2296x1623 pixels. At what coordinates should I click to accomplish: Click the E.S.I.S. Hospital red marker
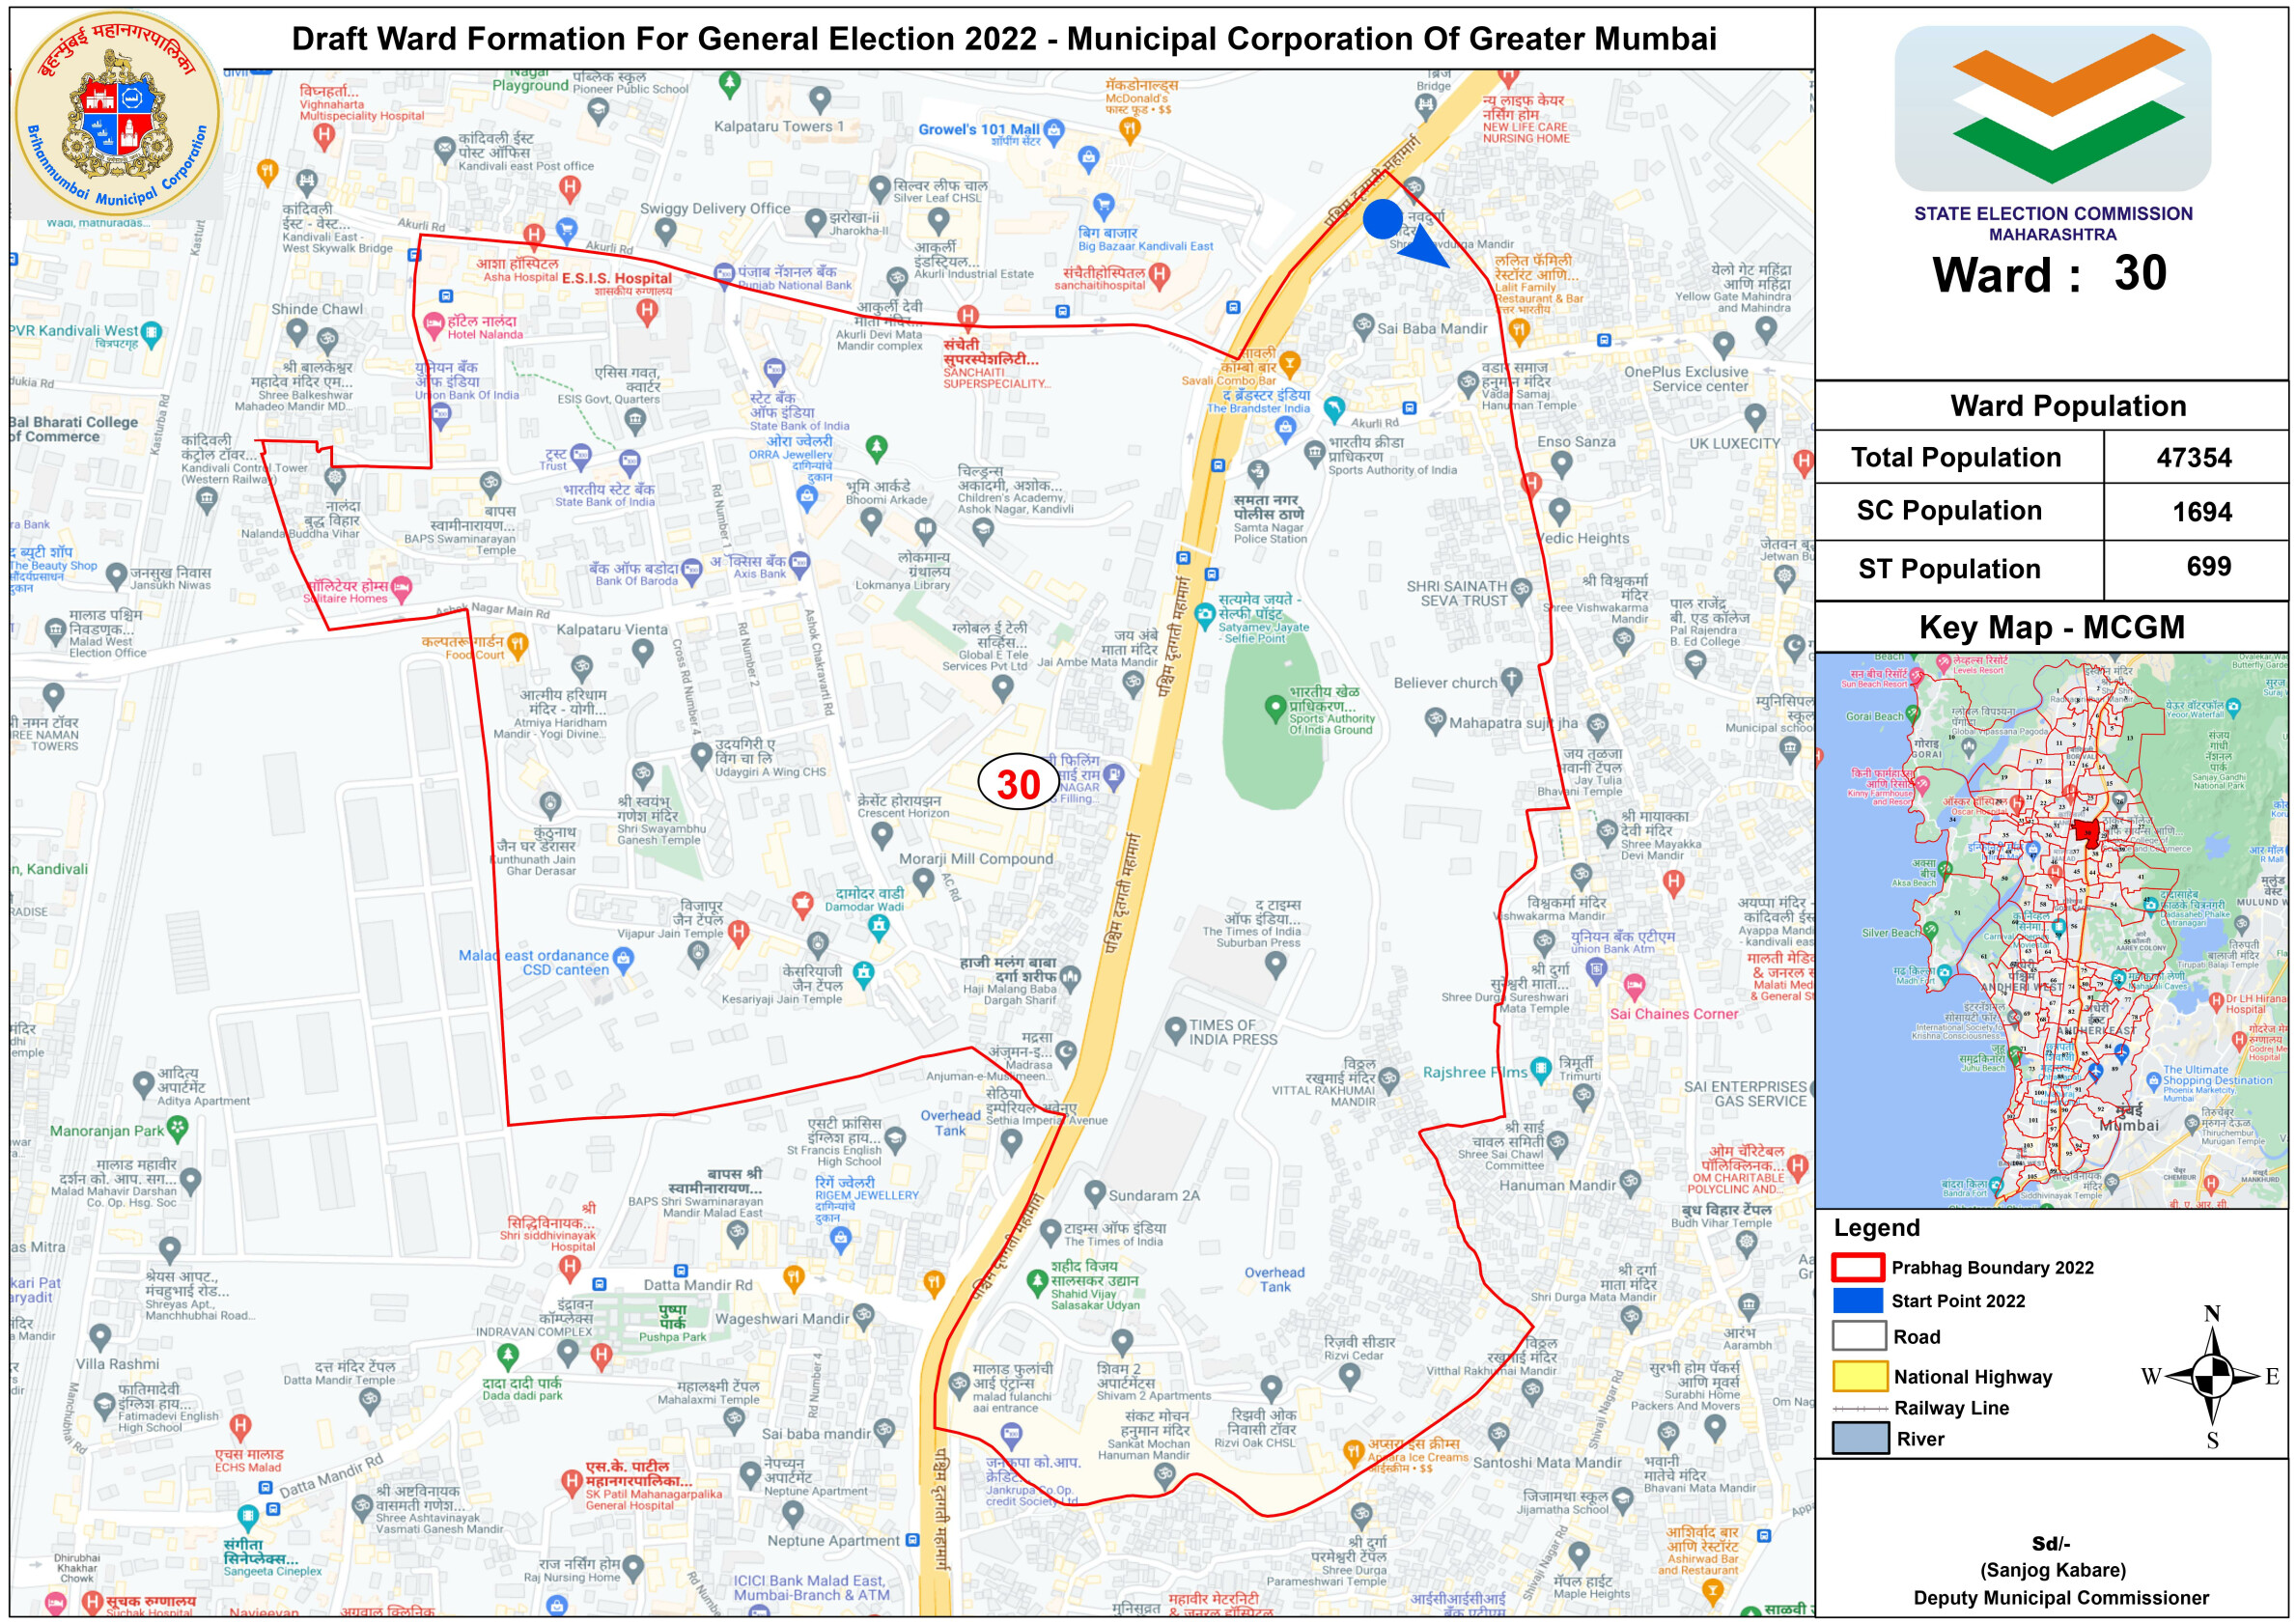click(647, 310)
